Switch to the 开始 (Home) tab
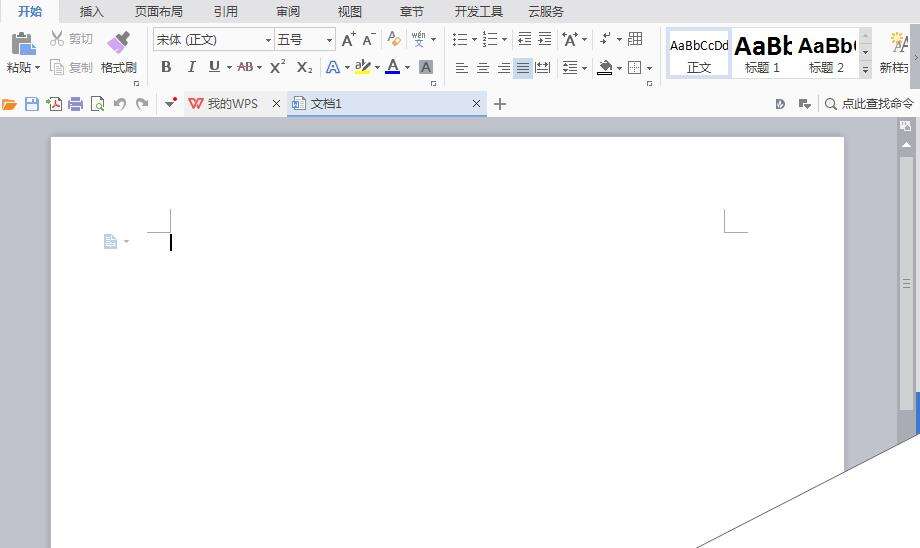The height and width of the screenshot is (548, 920). click(x=30, y=11)
